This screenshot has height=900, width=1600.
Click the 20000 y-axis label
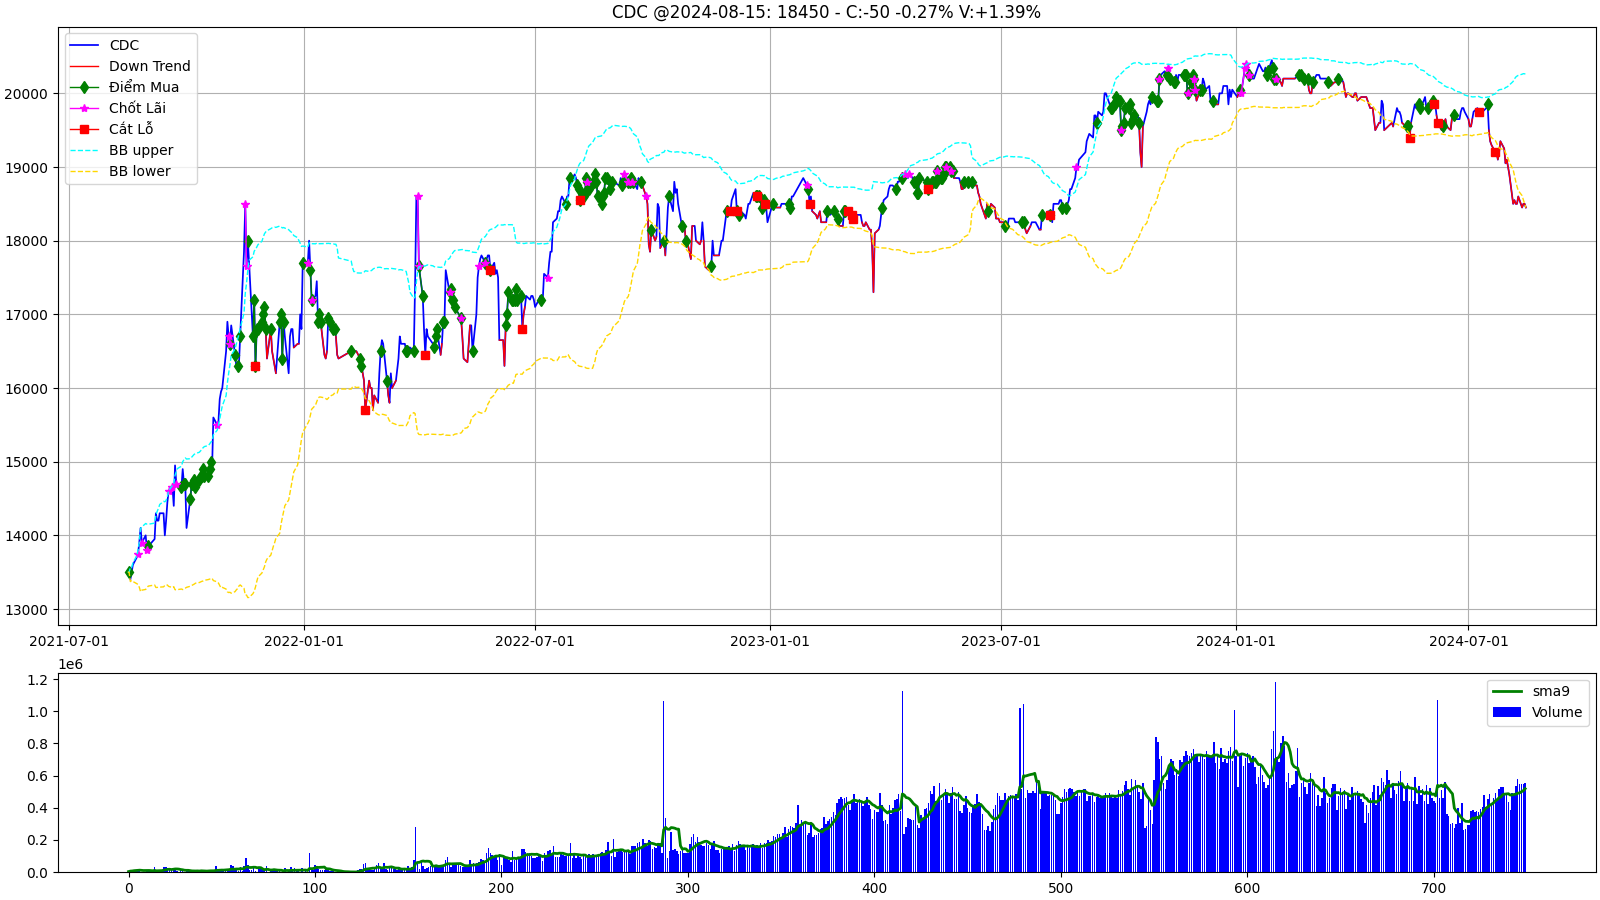[27, 94]
